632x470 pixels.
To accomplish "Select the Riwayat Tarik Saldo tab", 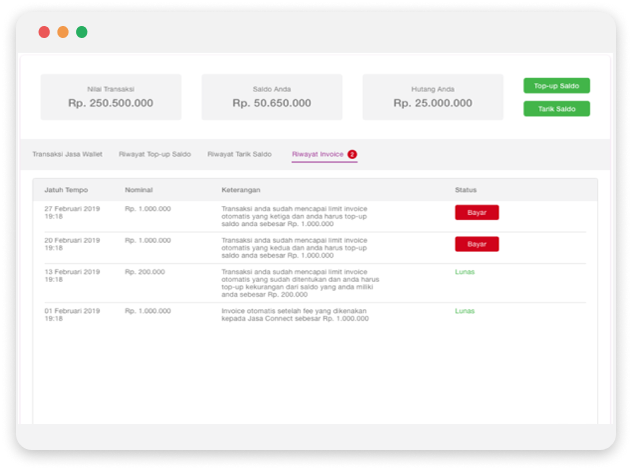I will (239, 154).
